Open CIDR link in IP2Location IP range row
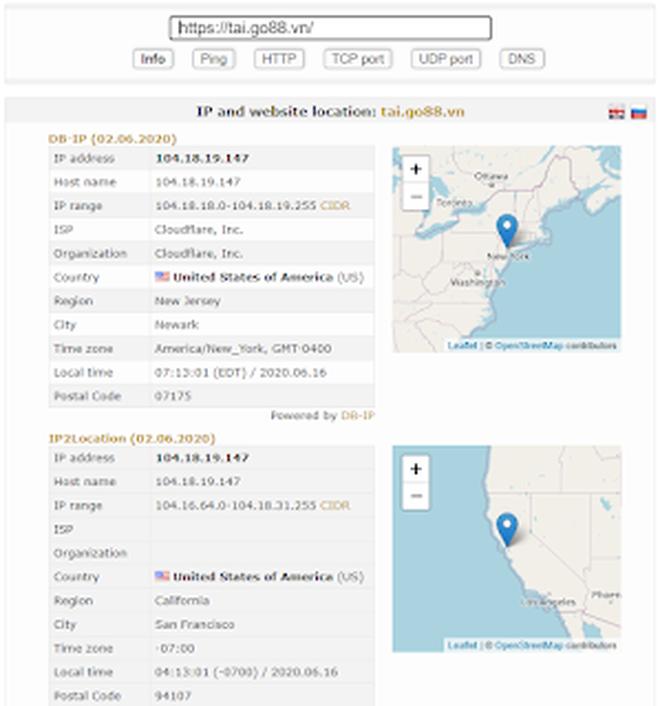The width and height of the screenshot is (660, 706). pos(335,506)
